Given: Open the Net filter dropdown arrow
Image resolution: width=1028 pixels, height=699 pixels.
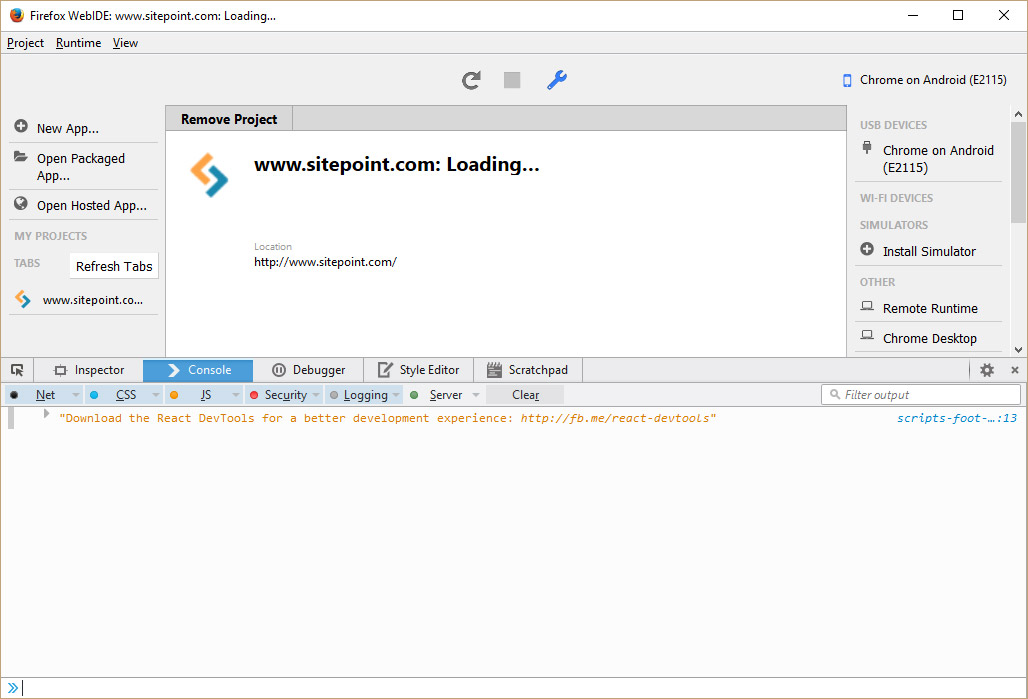Looking at the screenshot, I should (75, 395).
